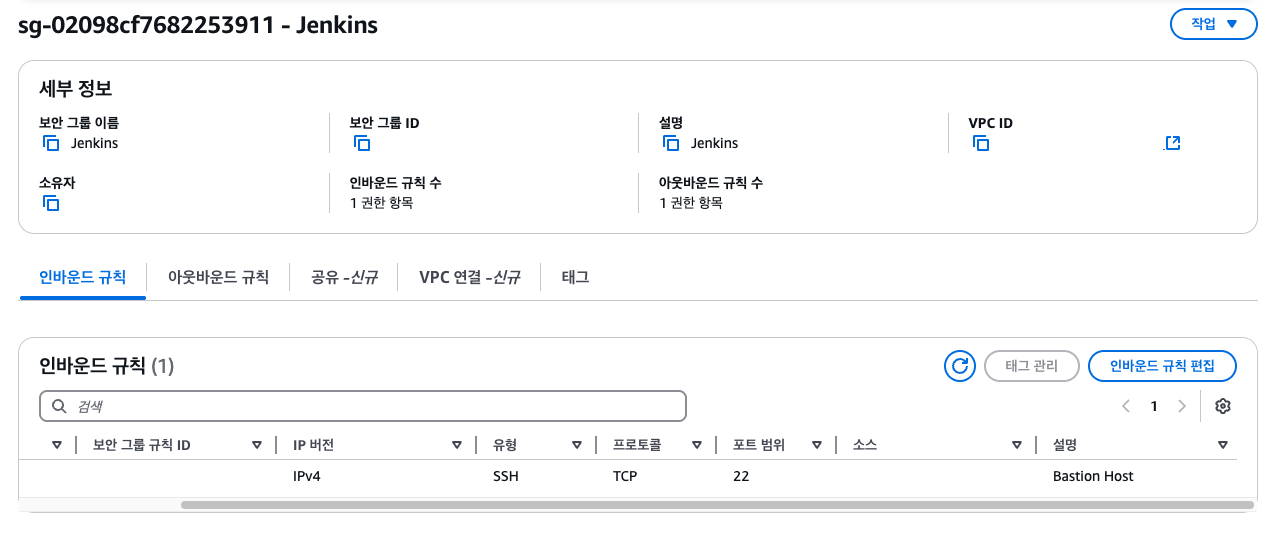The image size is (1278, 535).
Task: Open VPC ID external link icon
Action: 1173,143
